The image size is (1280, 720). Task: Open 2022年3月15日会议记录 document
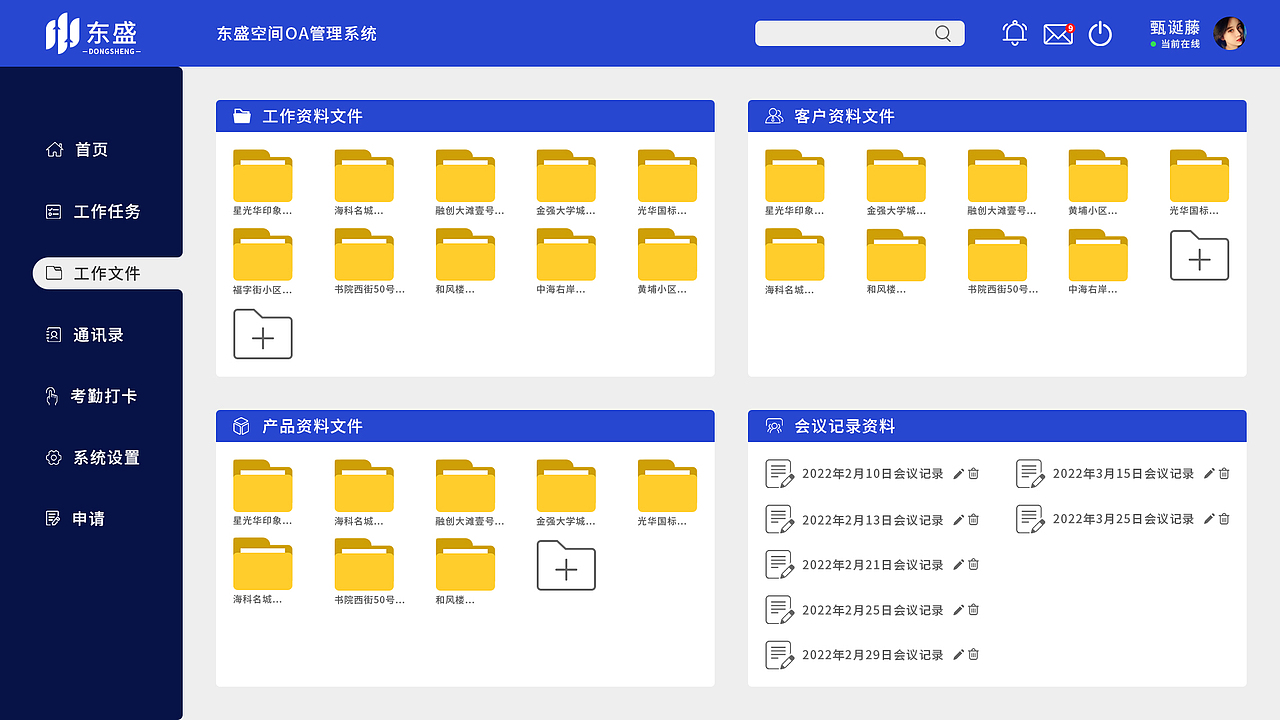(1106, 474)
